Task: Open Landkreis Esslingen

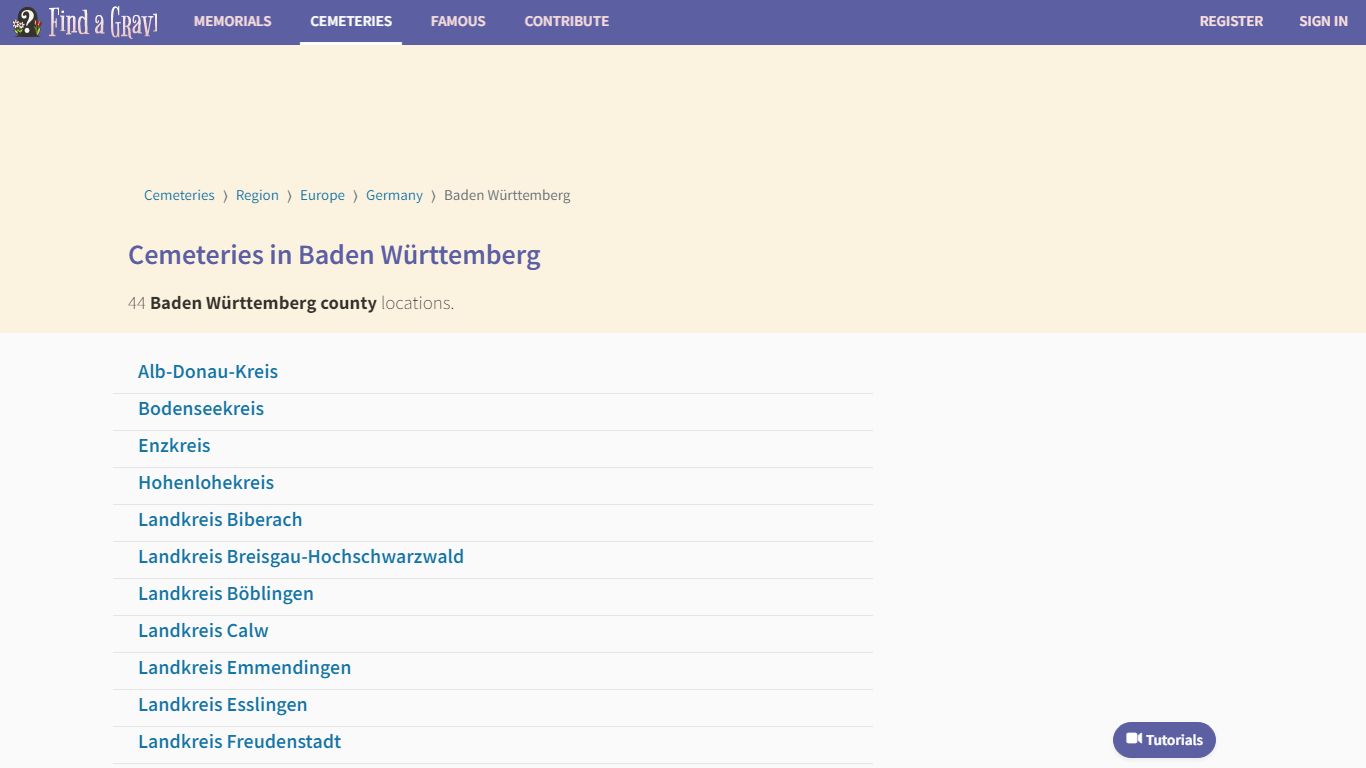Action: (223, 704)
